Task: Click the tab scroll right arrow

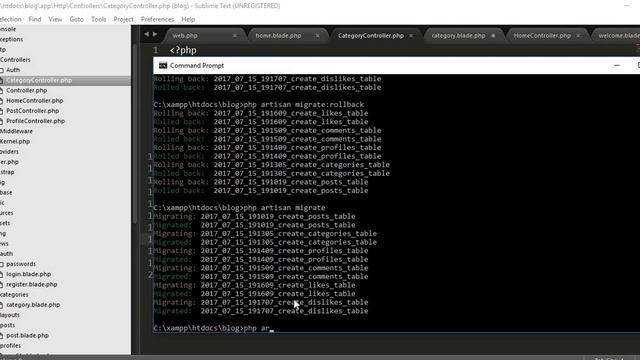Action: (155, 34)
